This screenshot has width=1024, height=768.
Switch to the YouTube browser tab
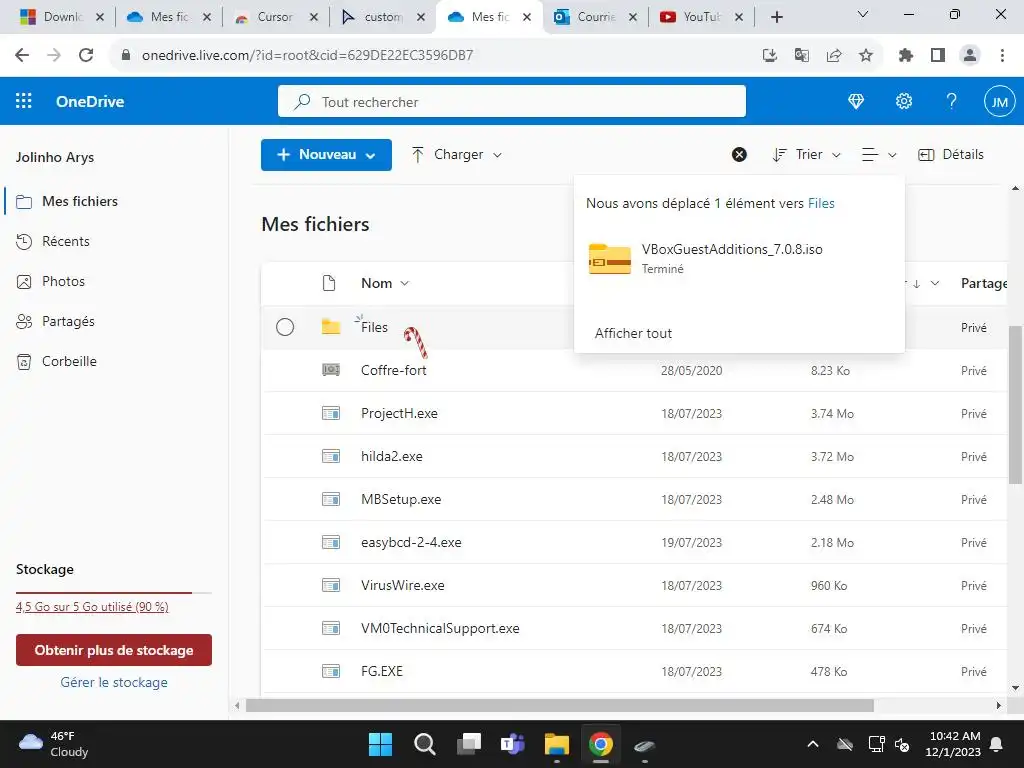click(701, 17)
